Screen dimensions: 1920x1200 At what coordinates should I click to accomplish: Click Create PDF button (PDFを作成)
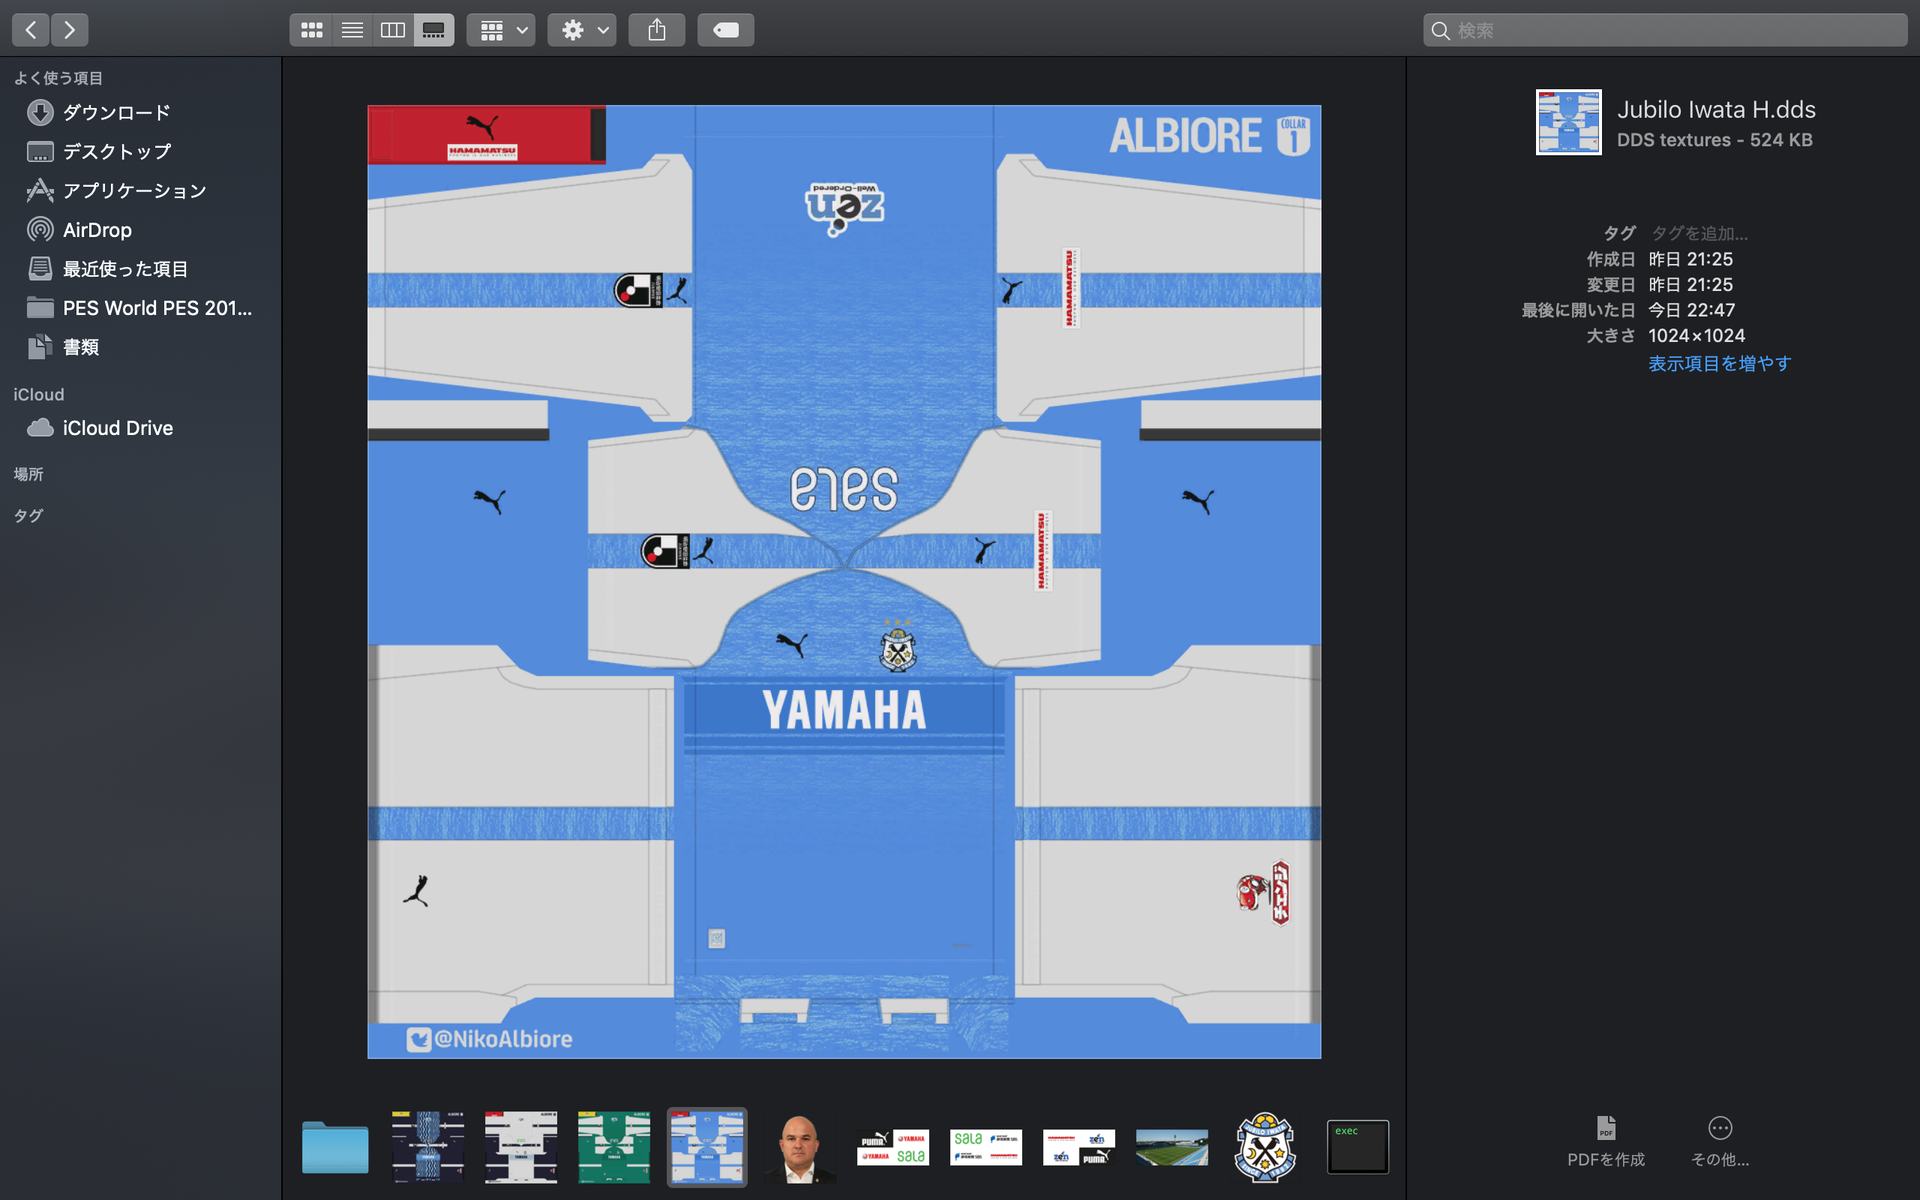point(1606,1142)
